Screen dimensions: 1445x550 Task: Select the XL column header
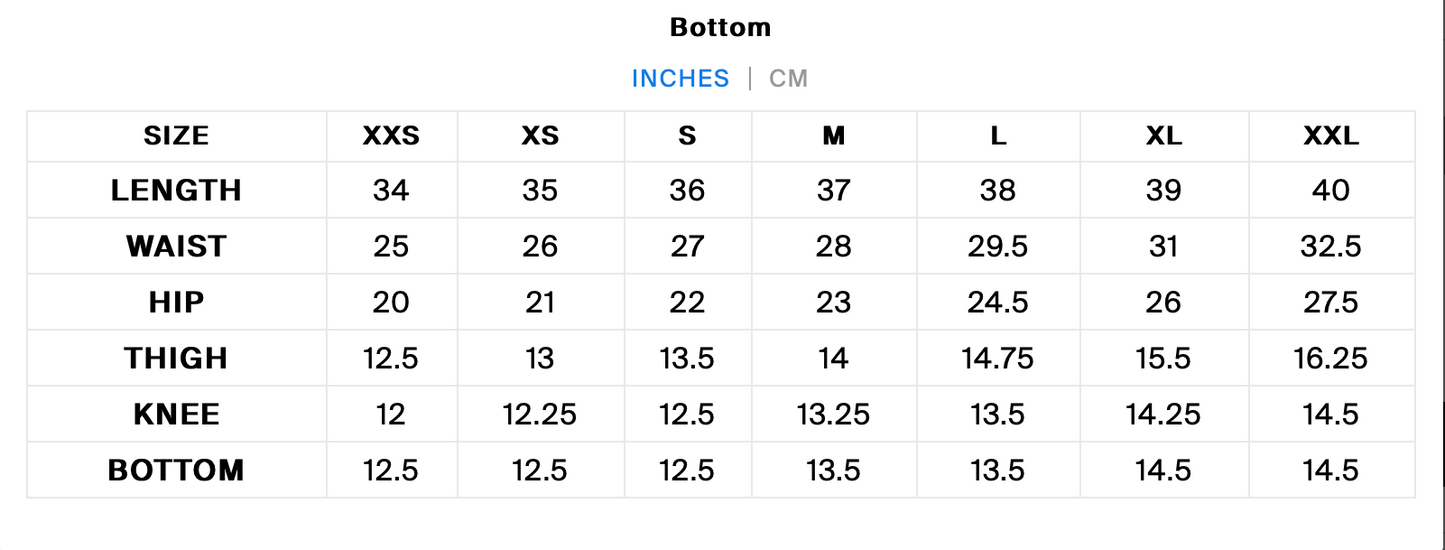coord(1163,135)
